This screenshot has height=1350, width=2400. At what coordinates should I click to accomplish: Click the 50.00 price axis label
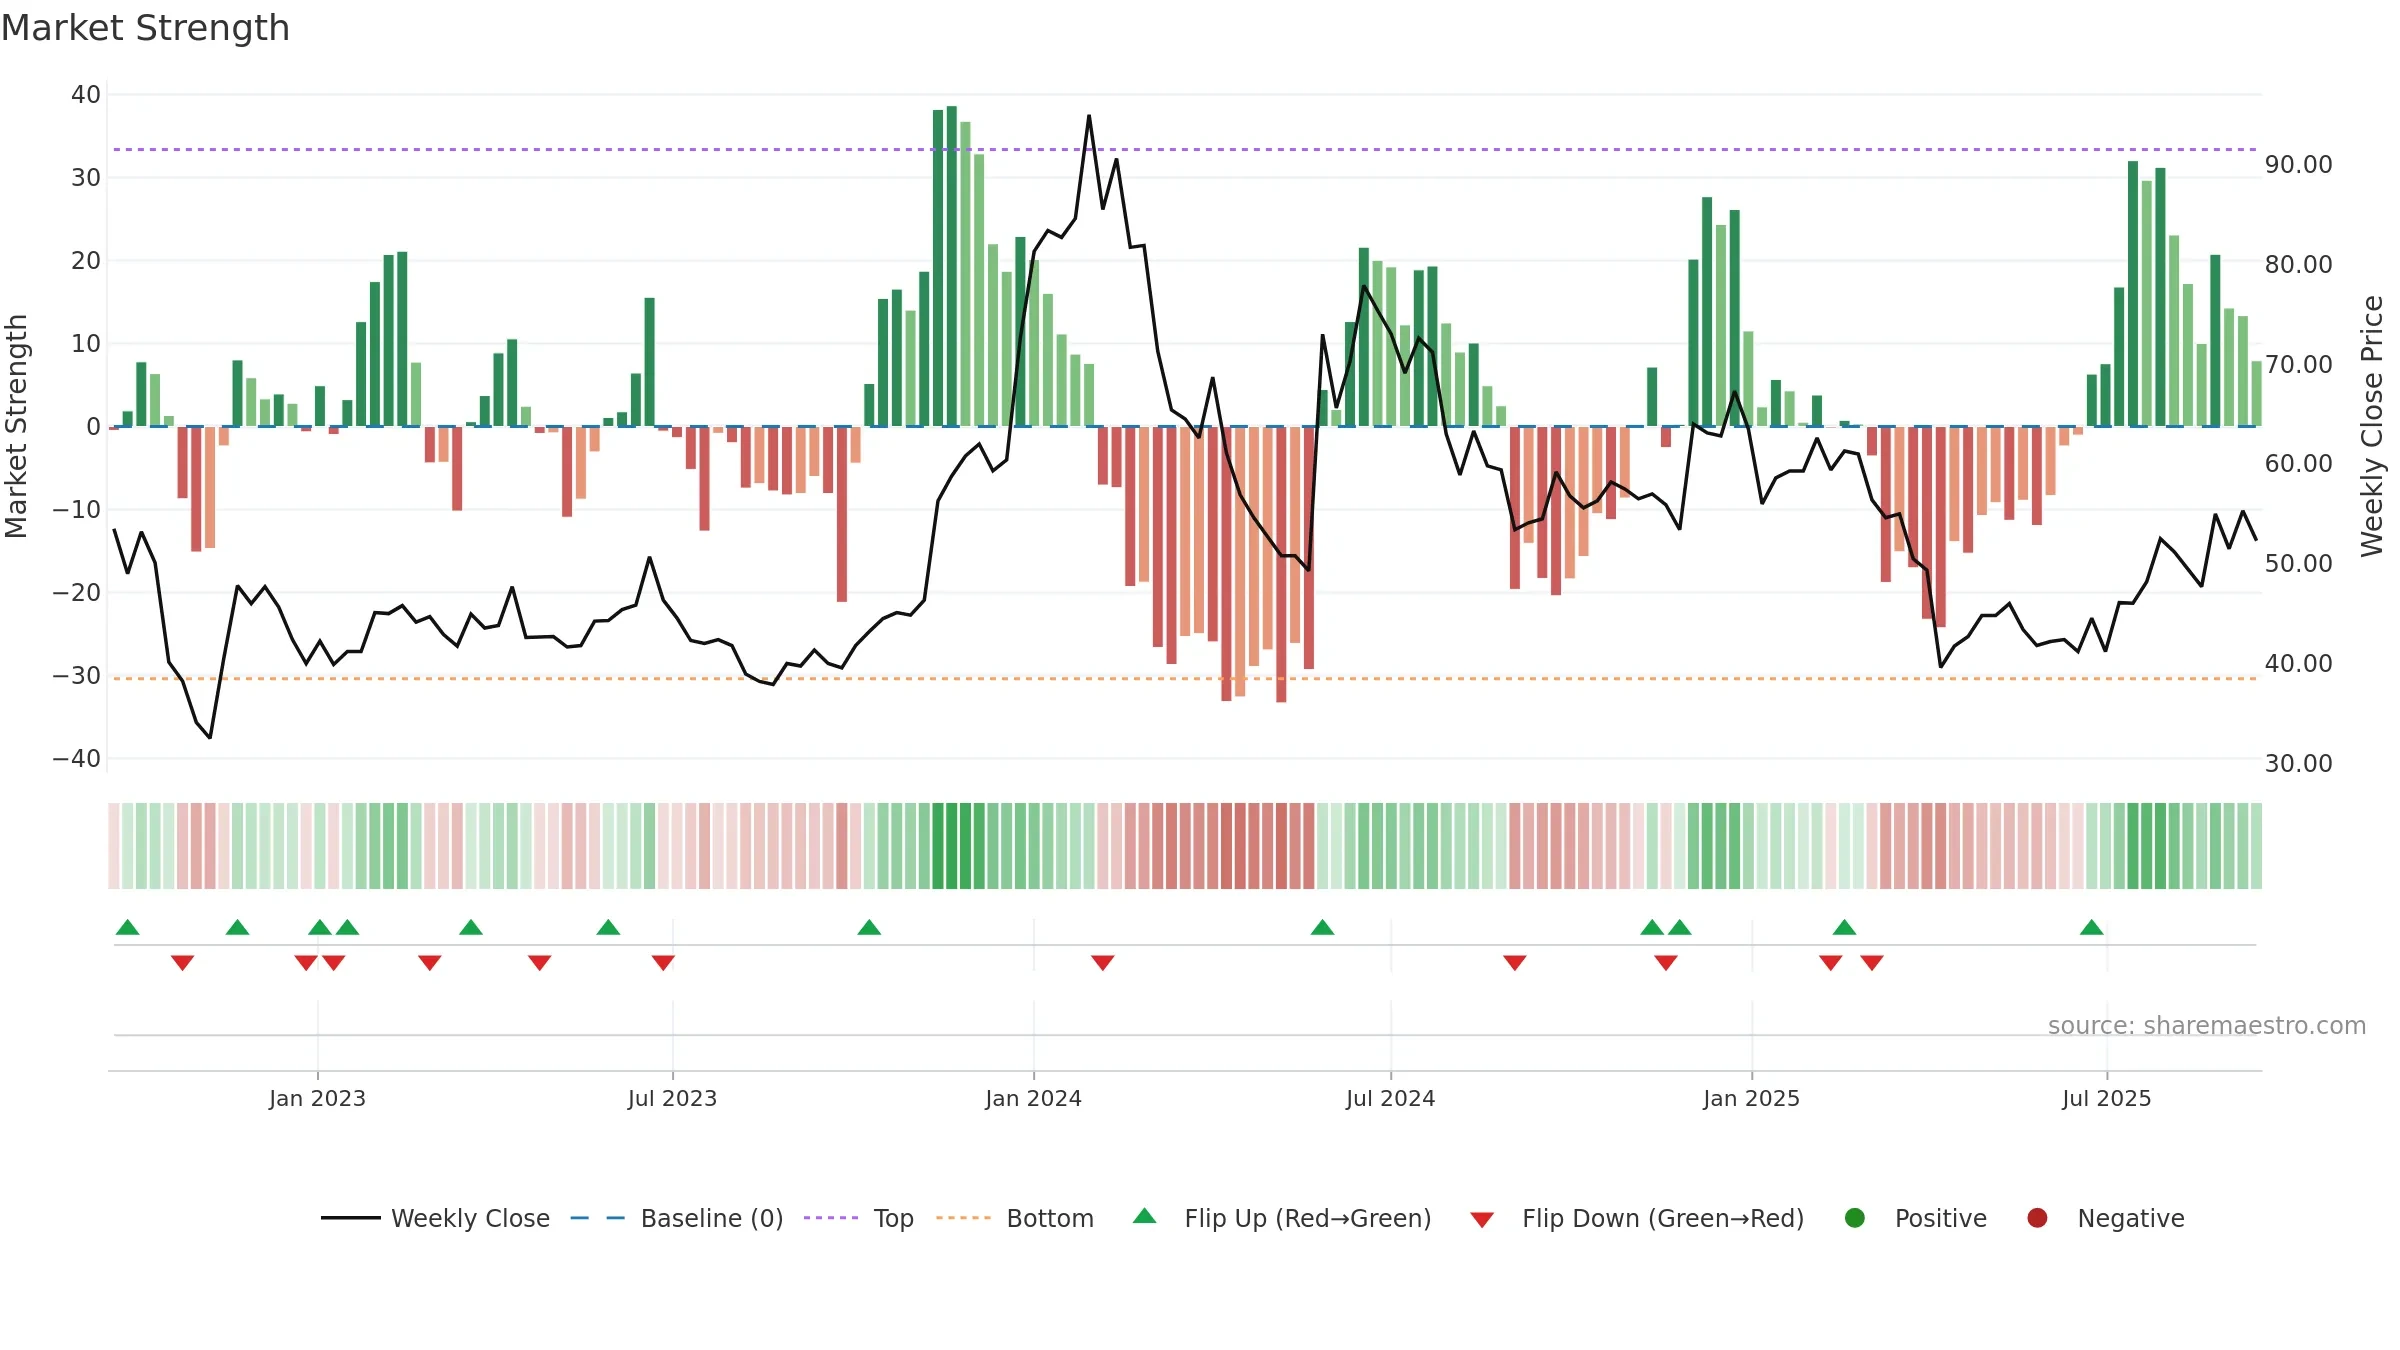tap(2298, 563)
